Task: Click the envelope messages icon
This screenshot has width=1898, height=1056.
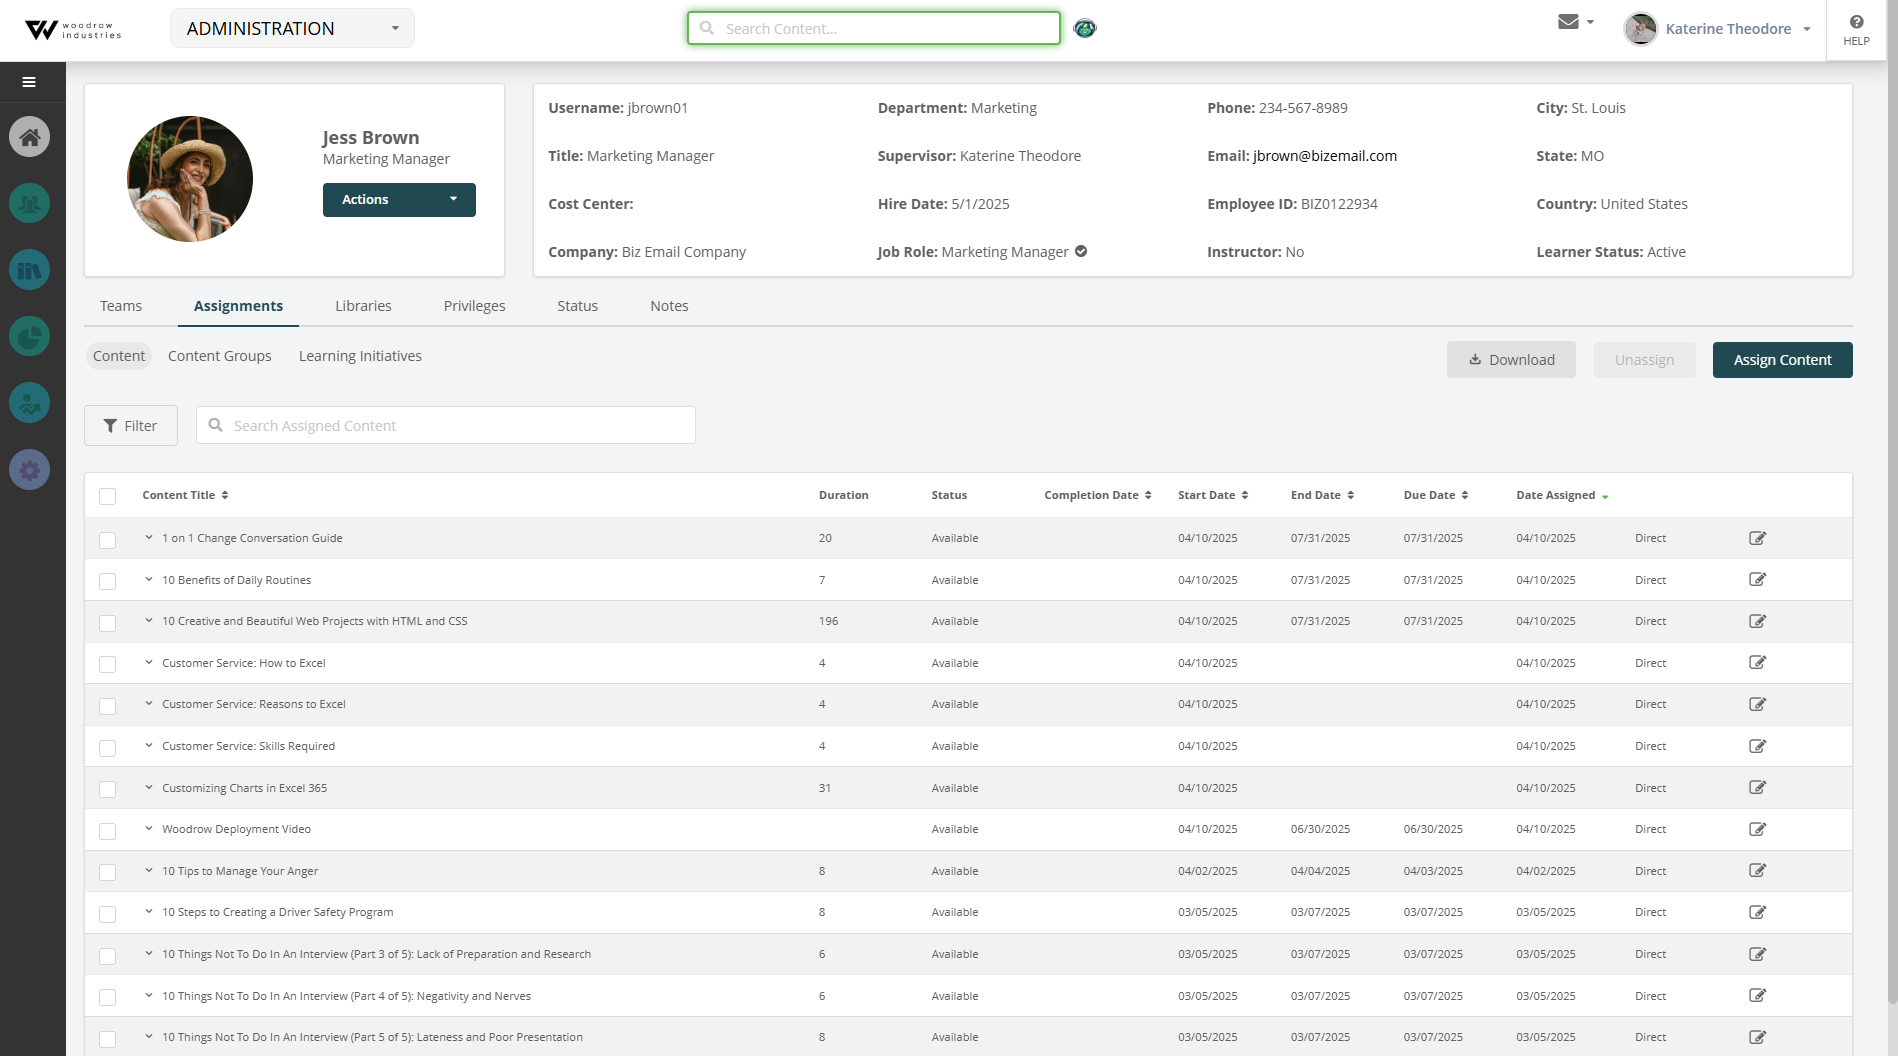Action: tap(1567, 21)
